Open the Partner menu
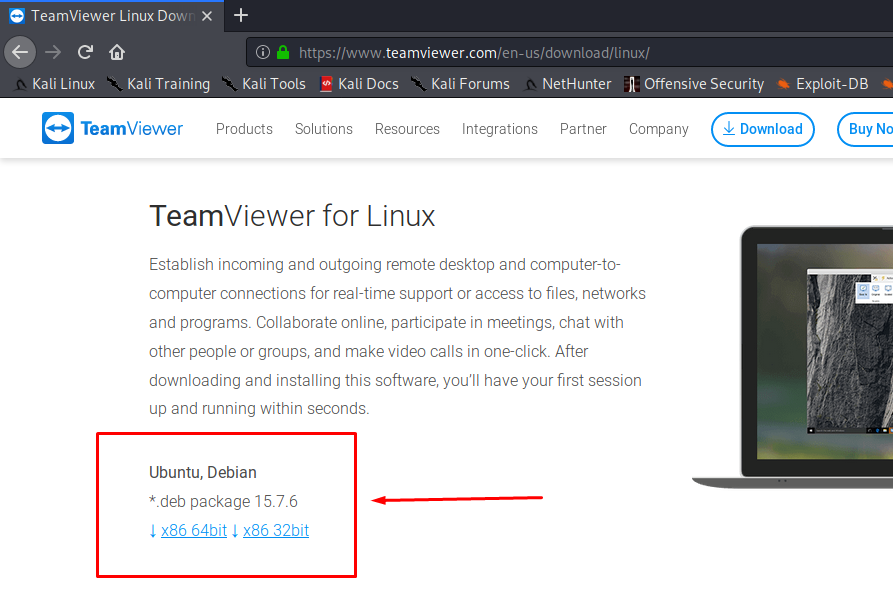 point(583,129)
